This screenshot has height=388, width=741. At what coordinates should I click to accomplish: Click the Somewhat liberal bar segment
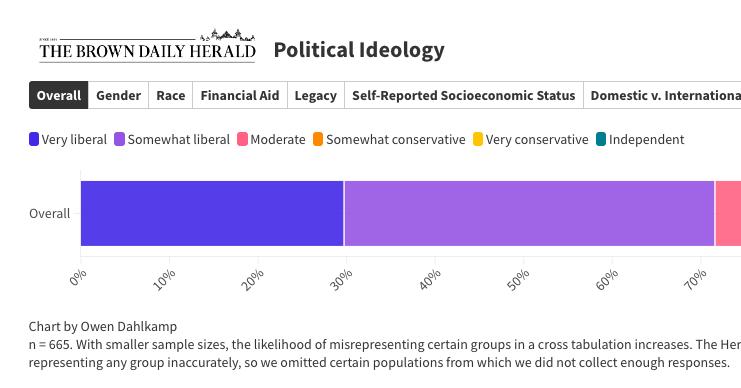tap(529, 213)
